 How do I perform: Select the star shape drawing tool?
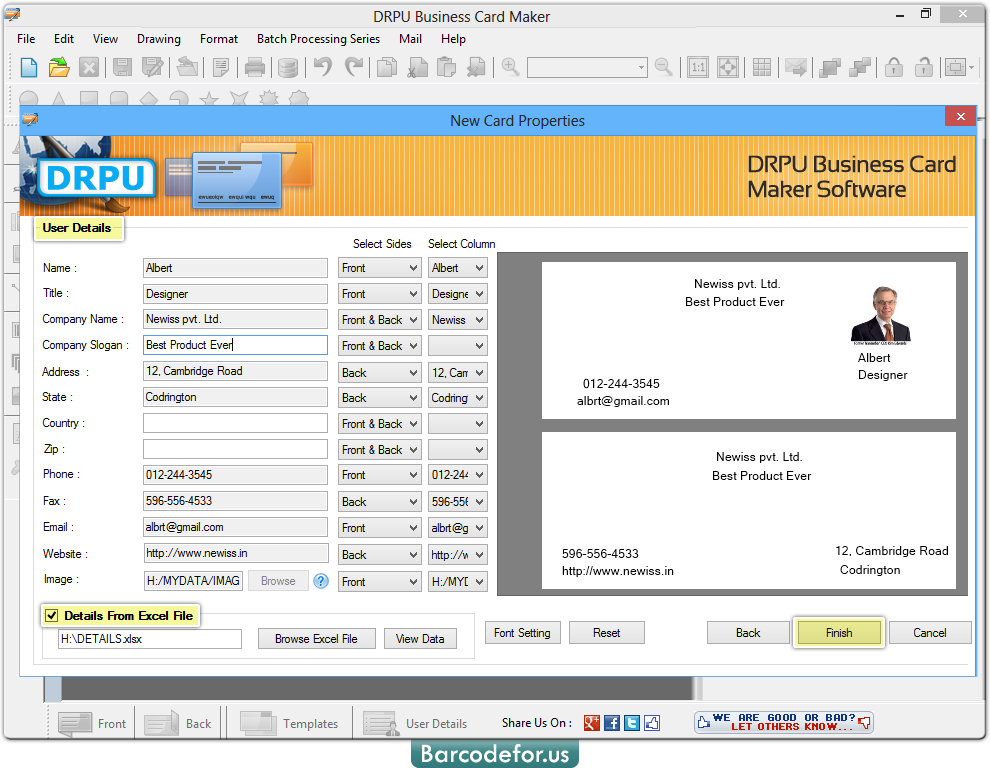point(209,99)
